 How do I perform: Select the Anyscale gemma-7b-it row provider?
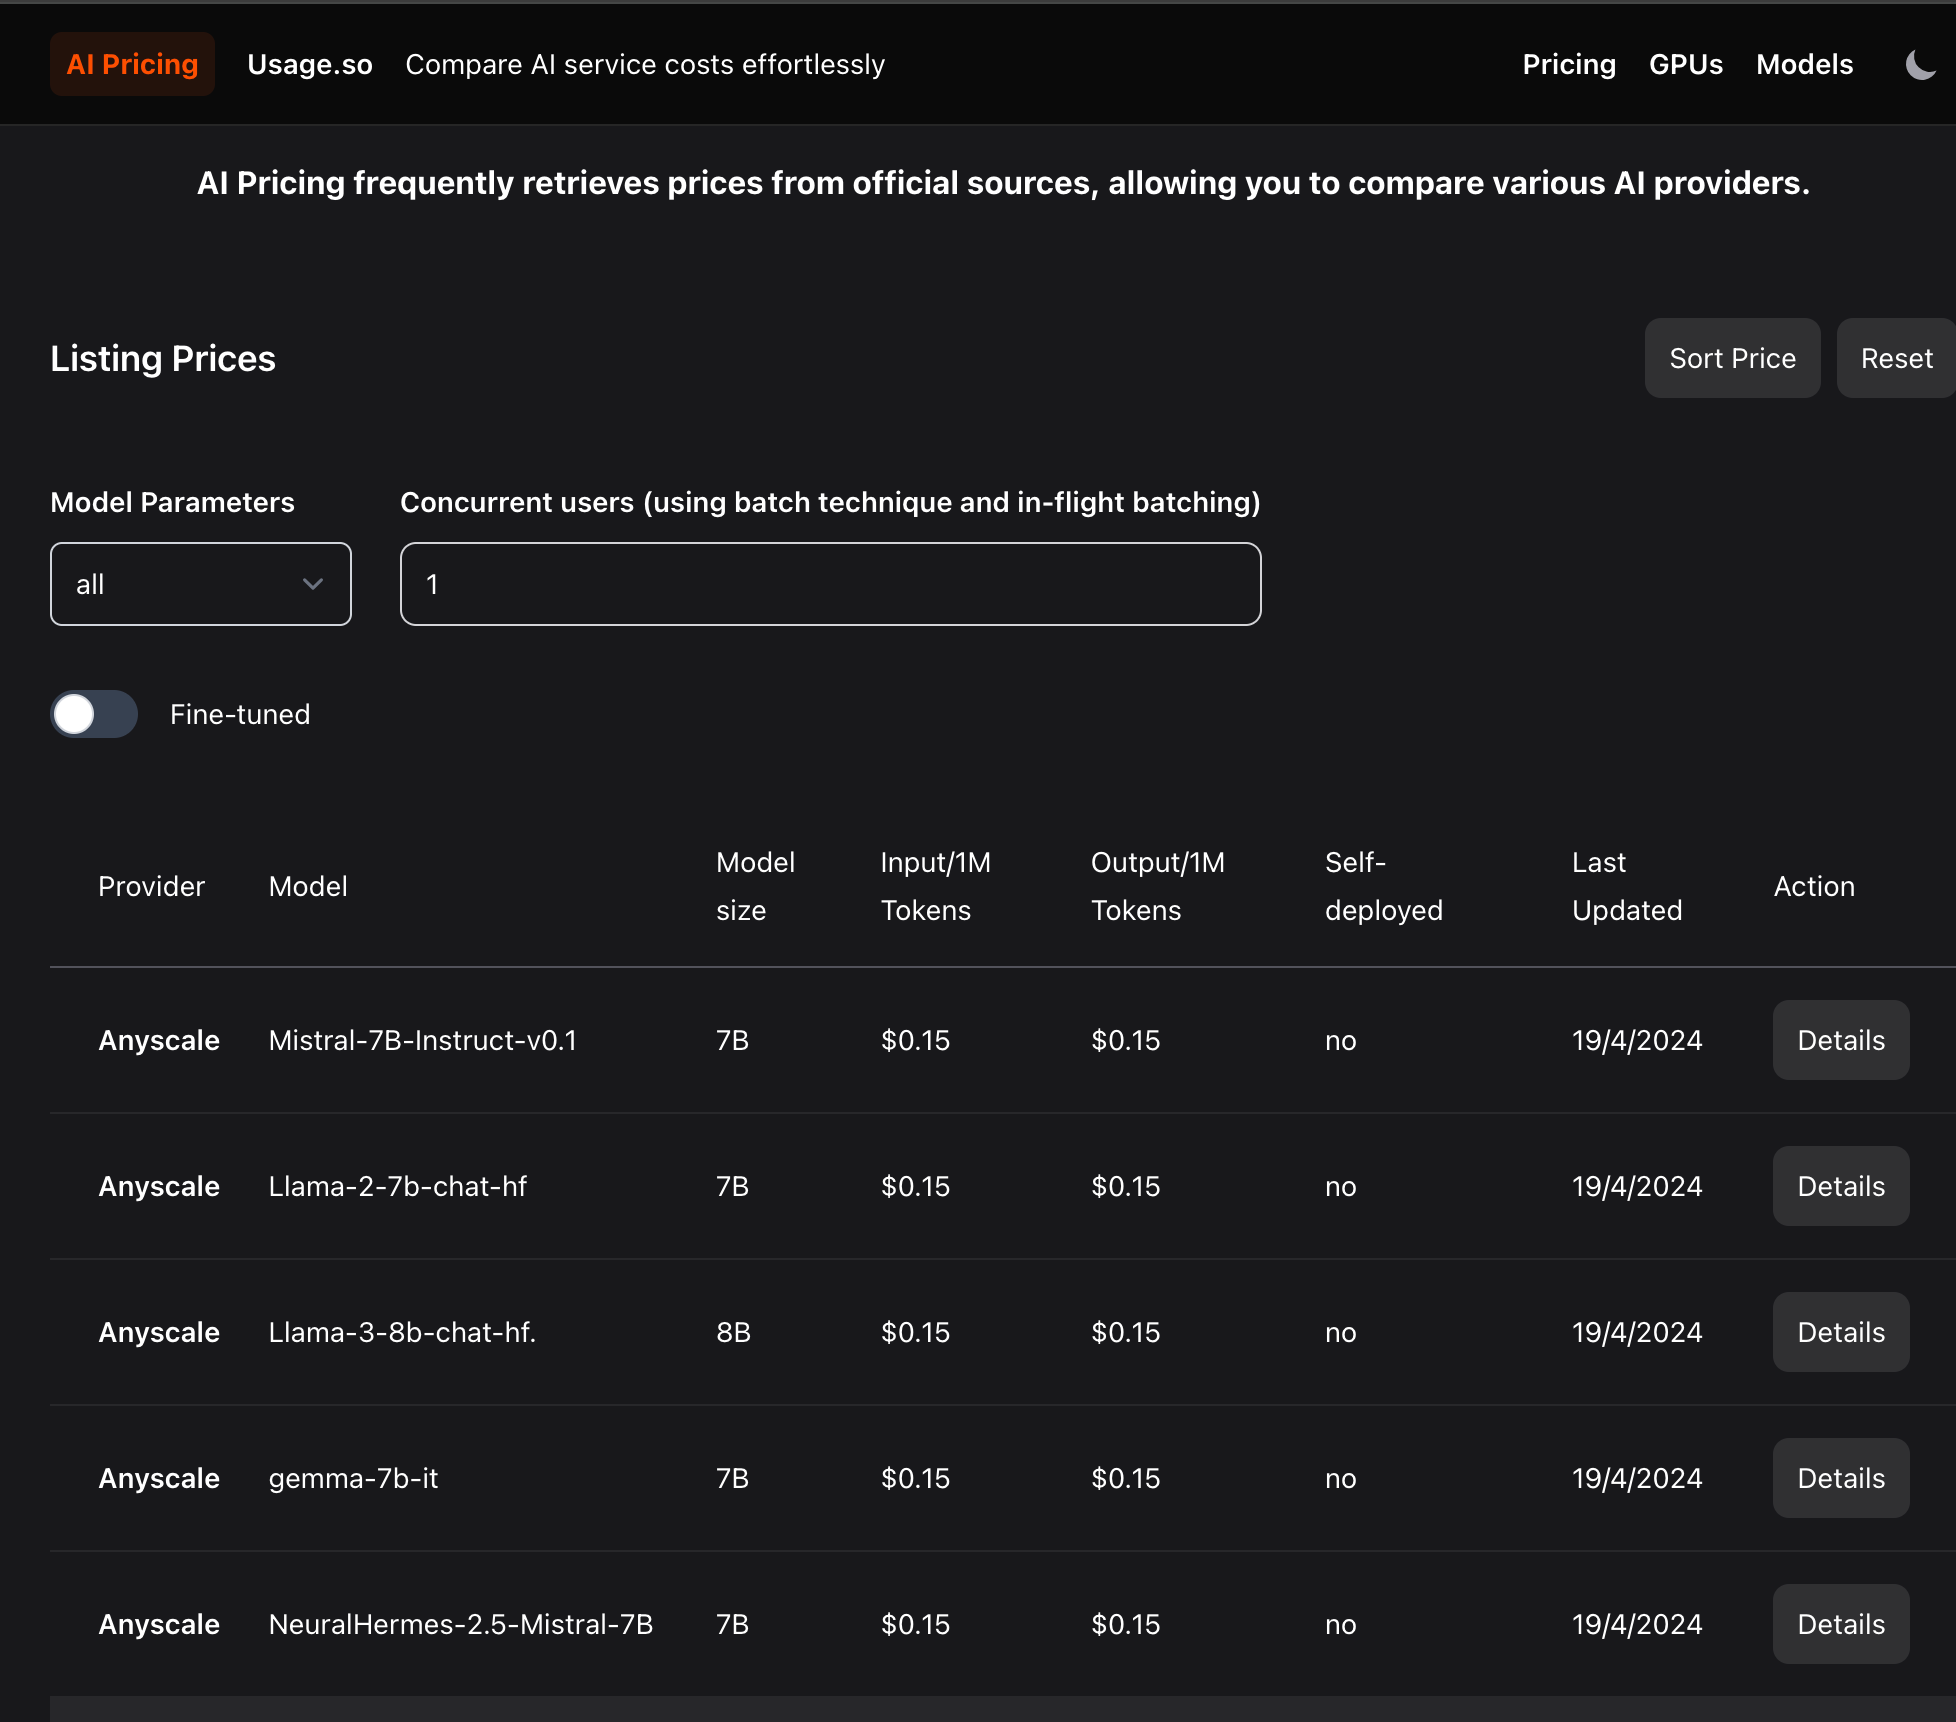(x=159, y=1478)
